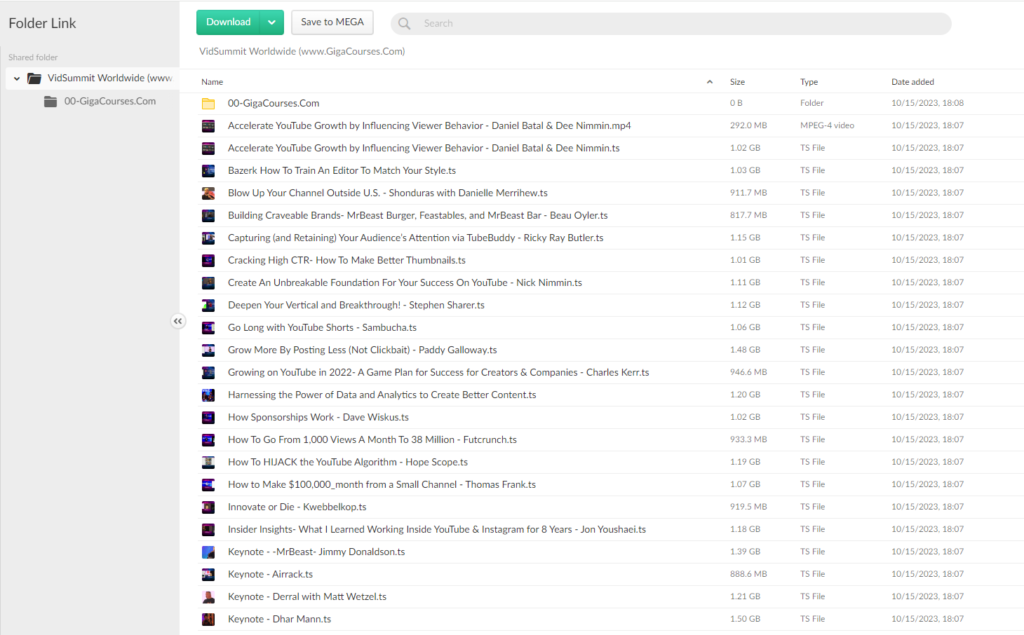The width and height of the screenshot is (1024, 635).
Task: Click the Size column header
Action: [738, 82]
